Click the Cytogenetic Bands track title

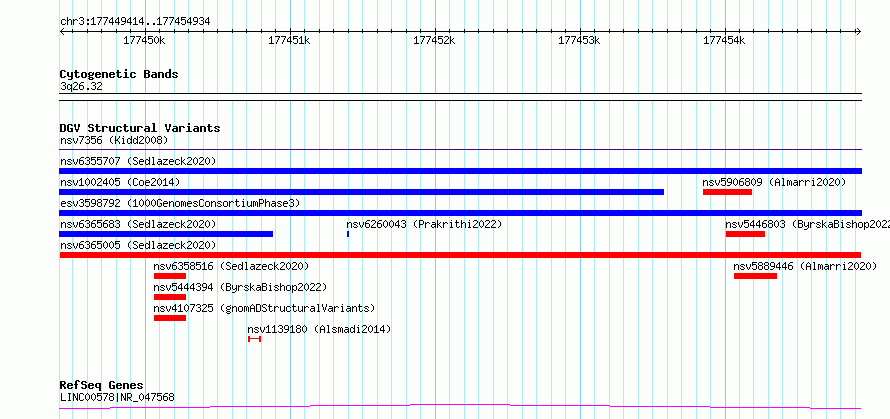[119, 74]
